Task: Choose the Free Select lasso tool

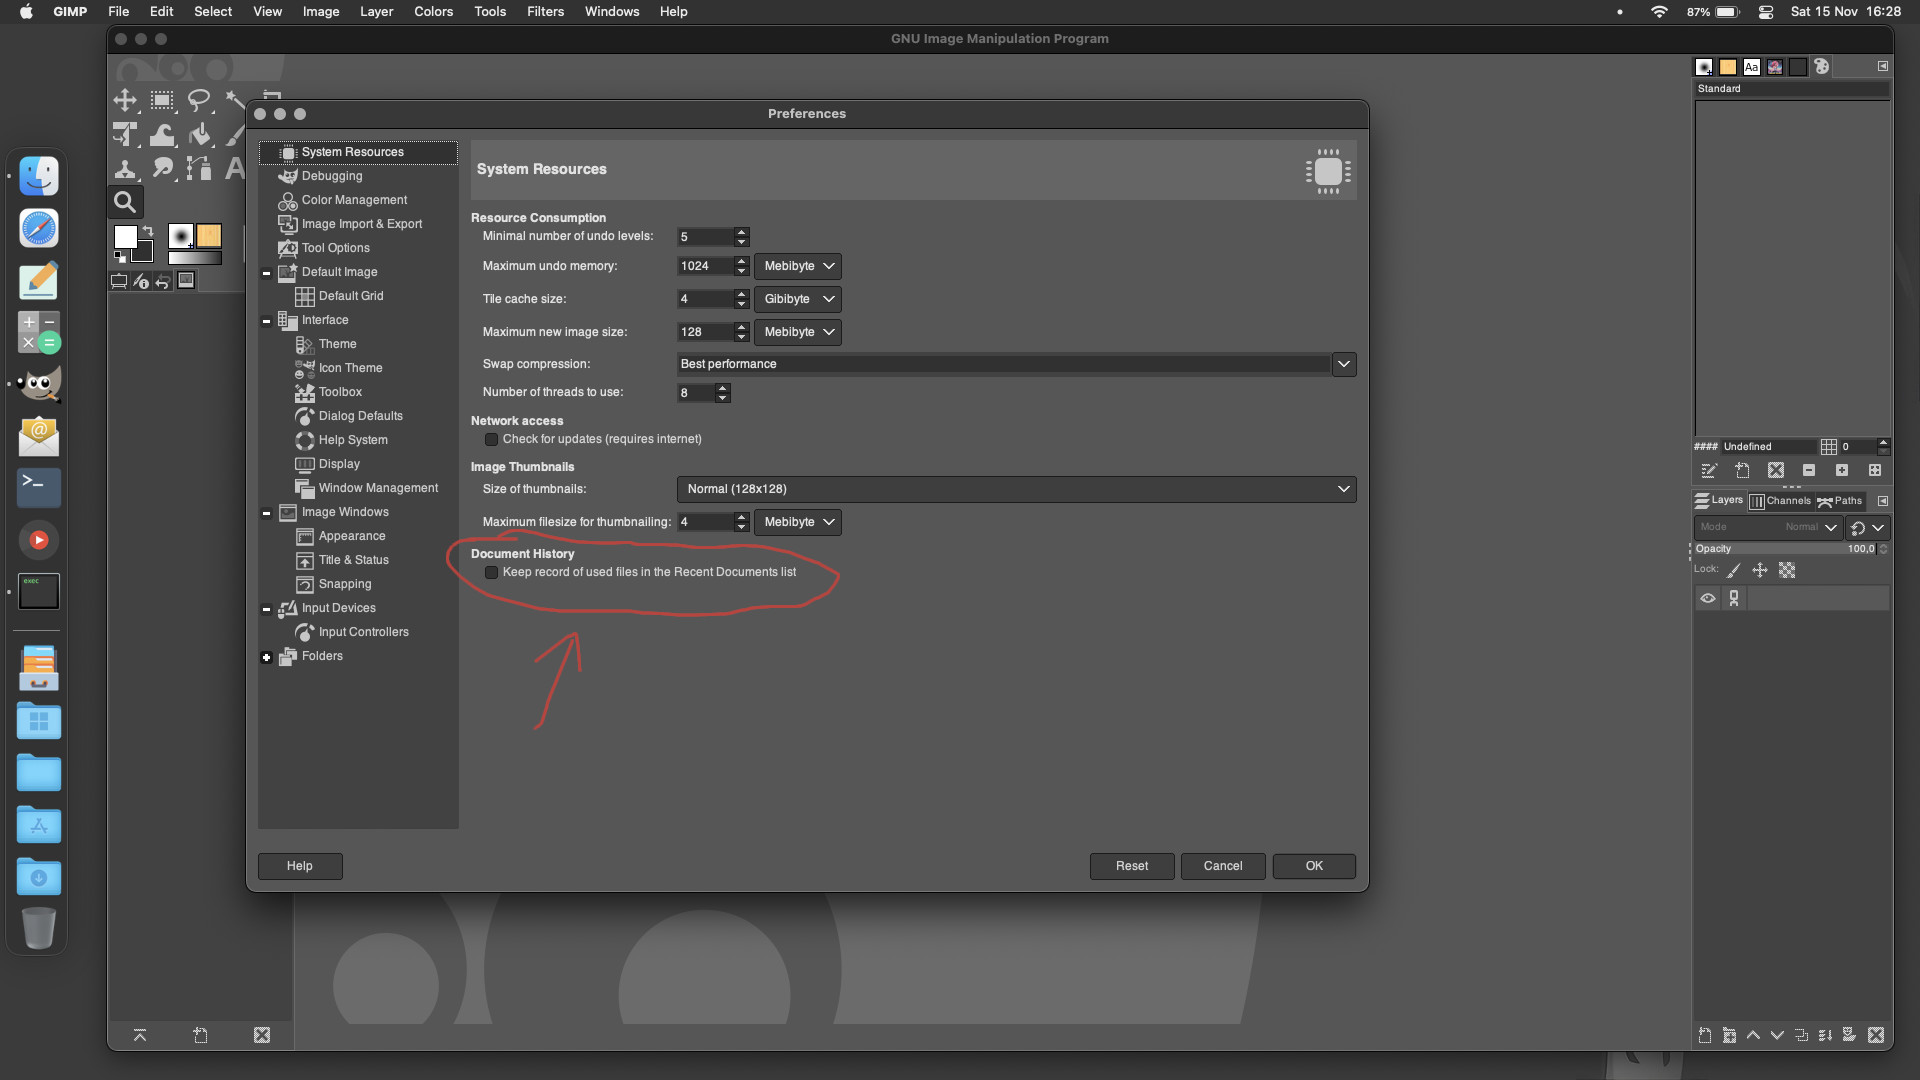Action: 199,100
